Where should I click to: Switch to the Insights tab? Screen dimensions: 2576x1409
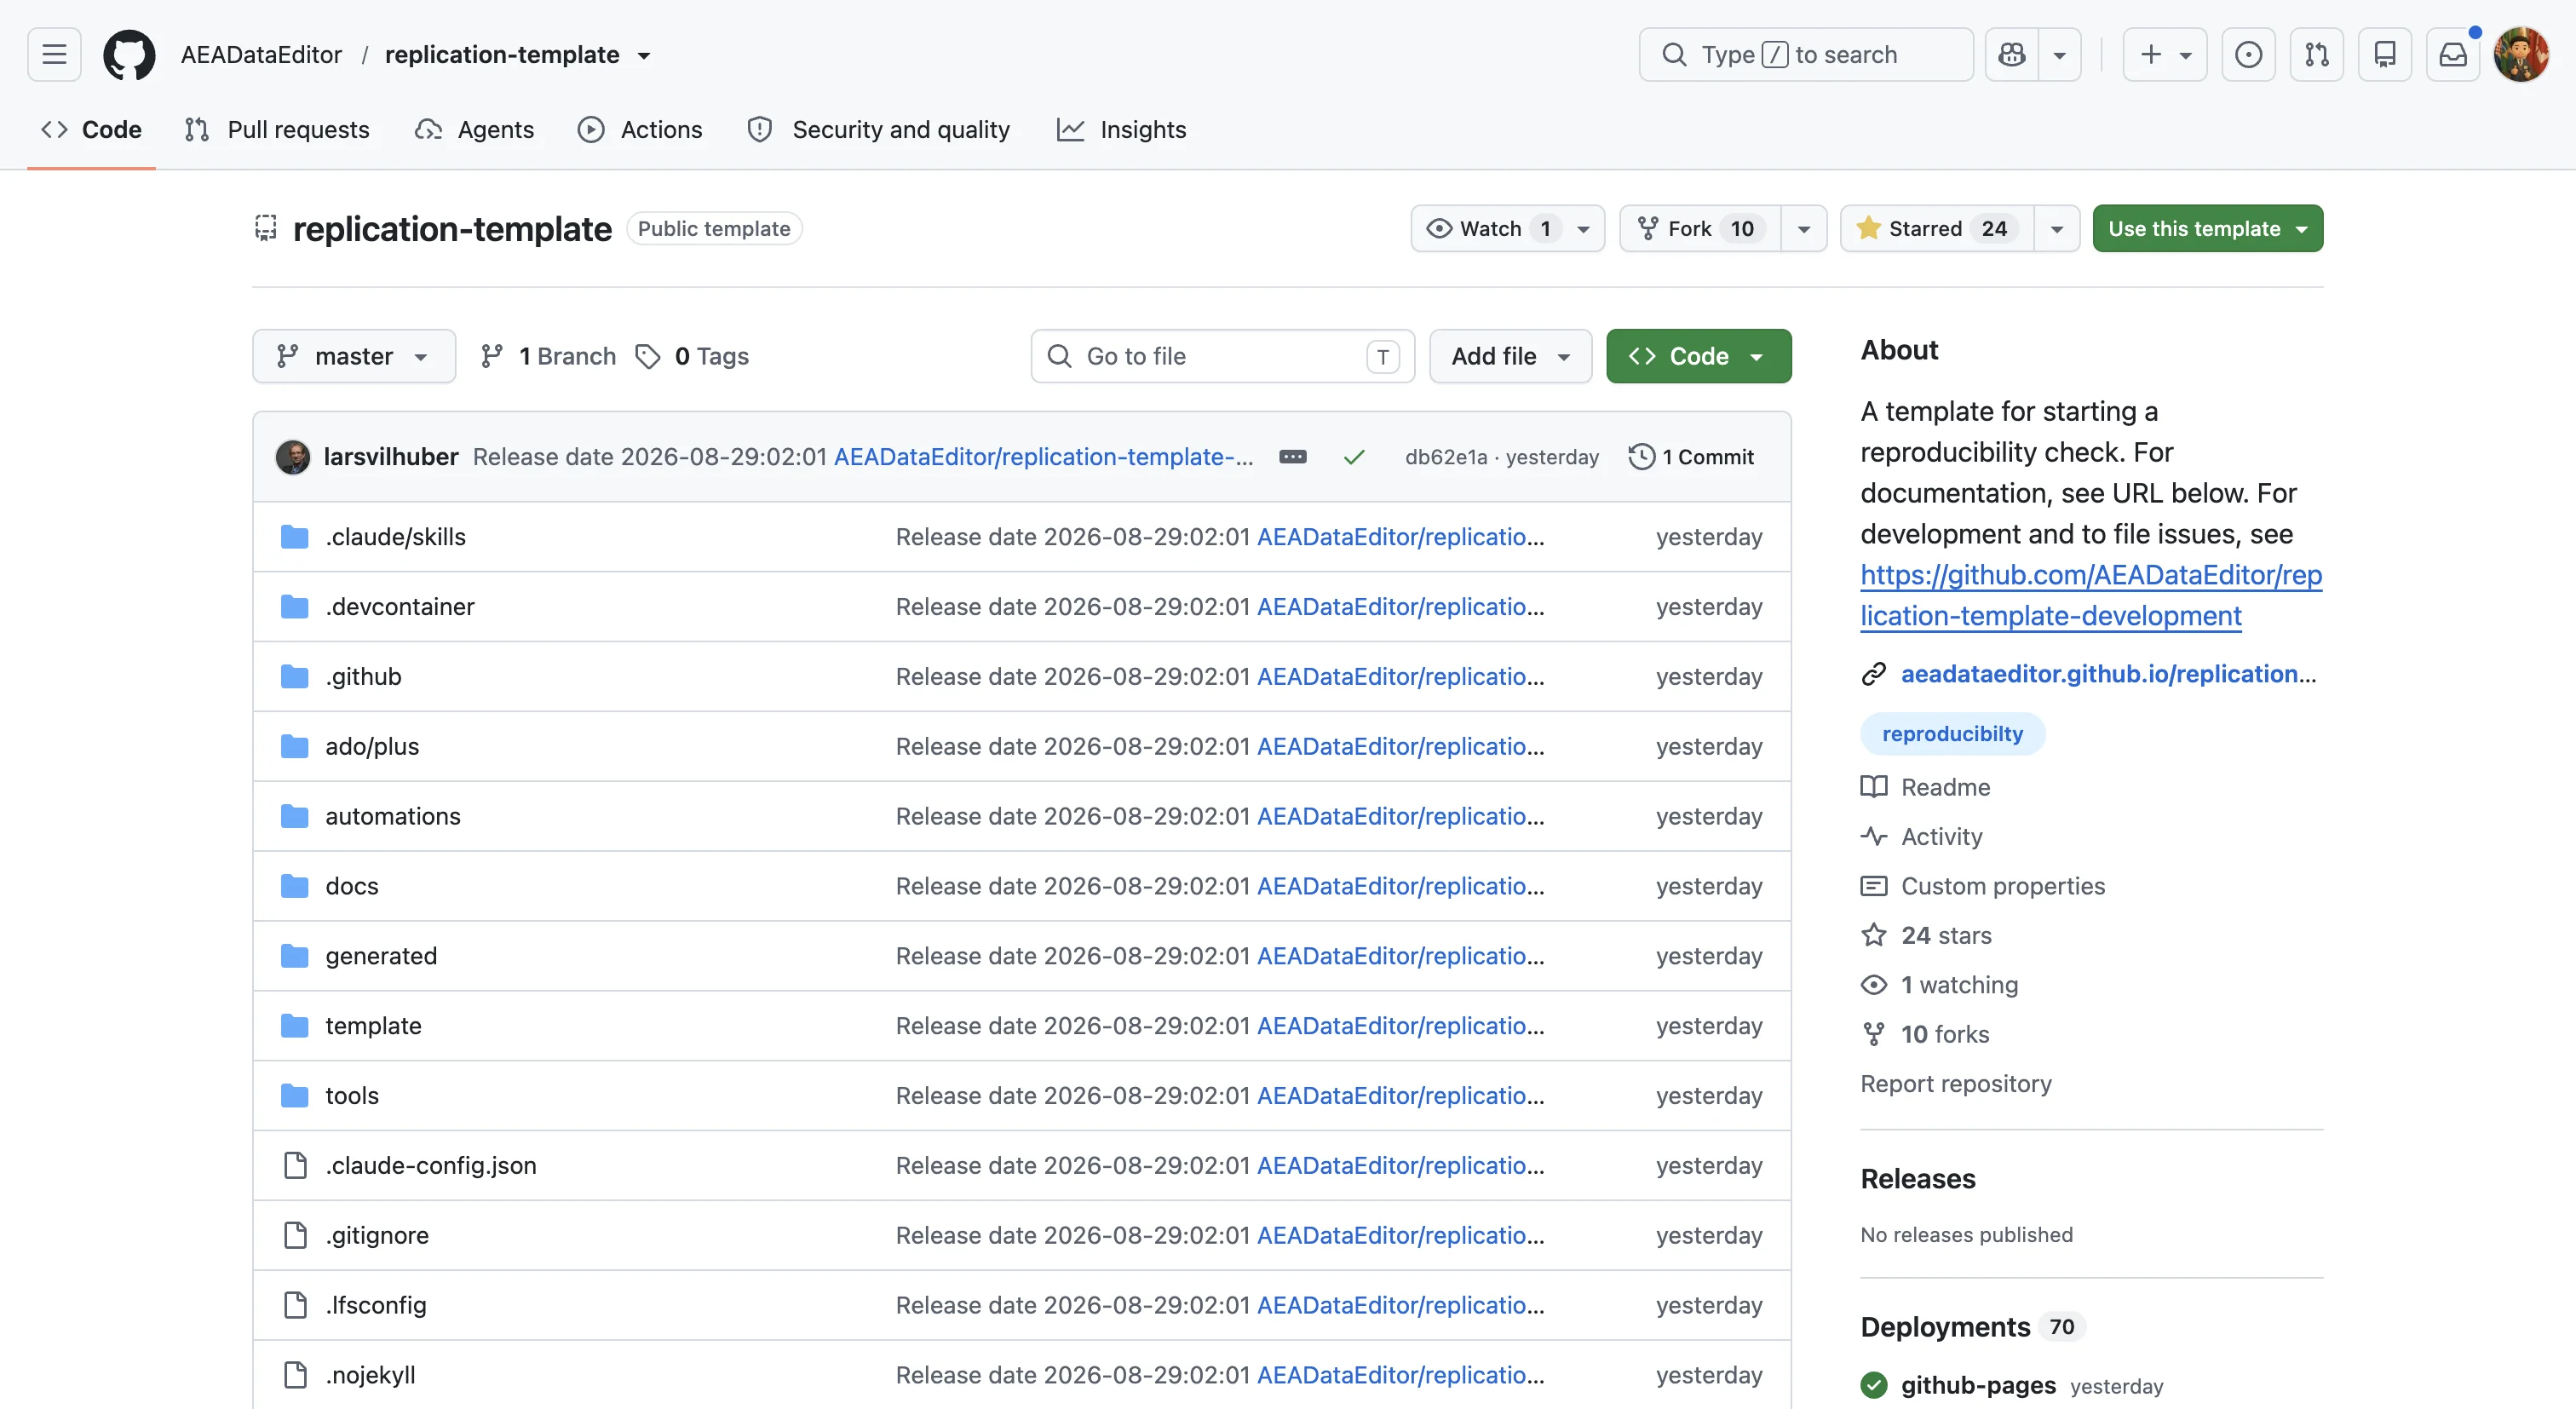coord(1121,130)
